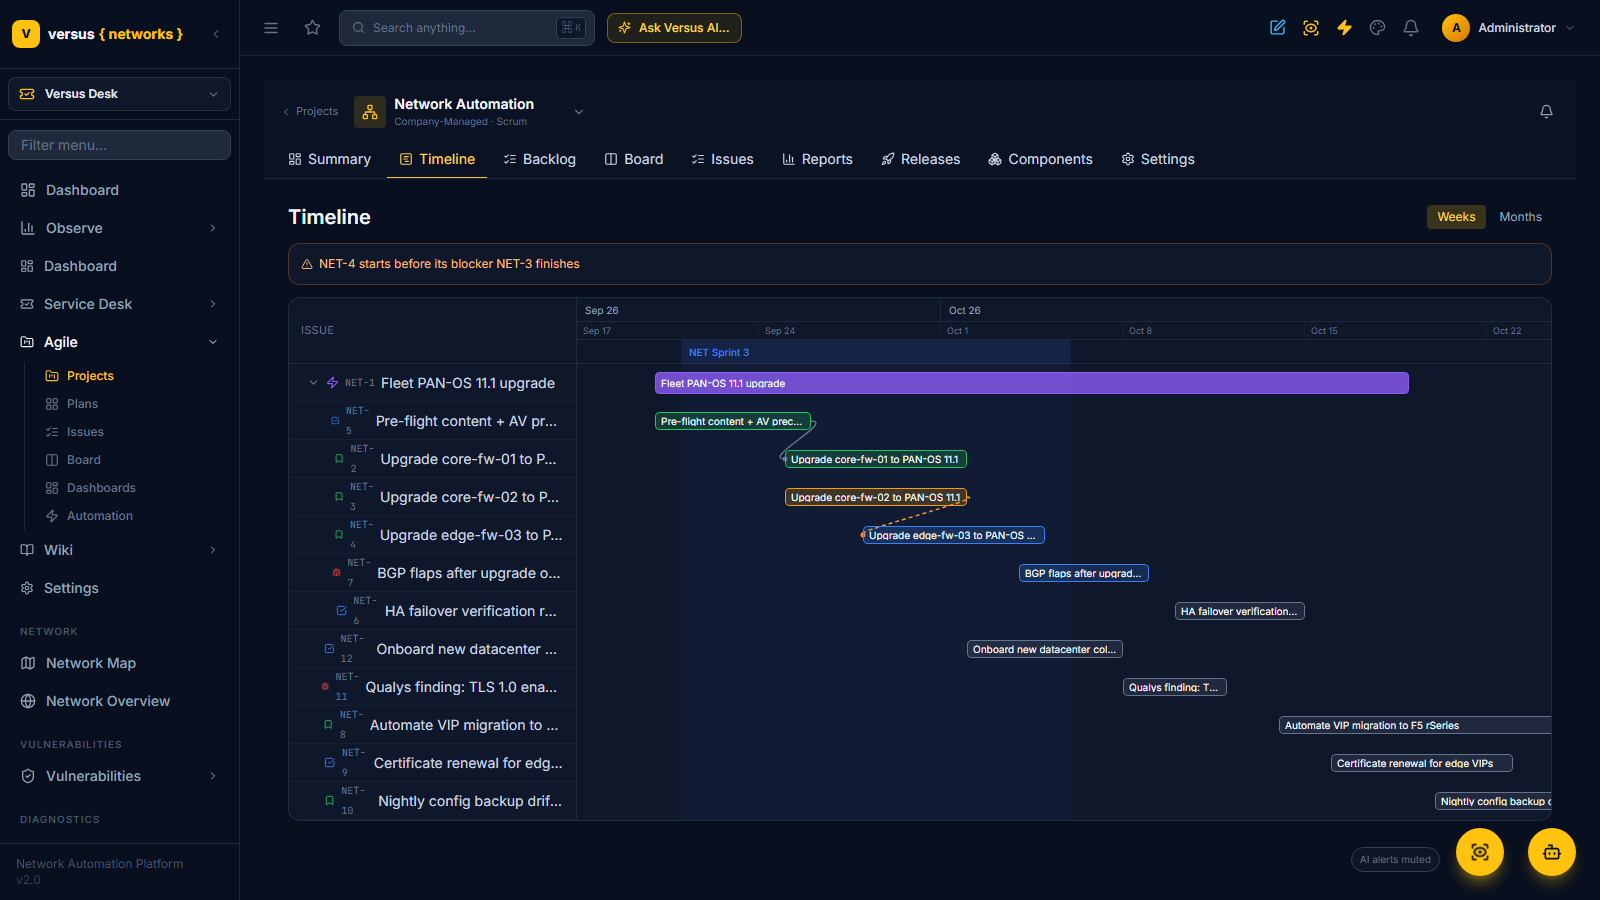Open Plans under Agile
1600x900 pixels.
click(x=82, y=404)
